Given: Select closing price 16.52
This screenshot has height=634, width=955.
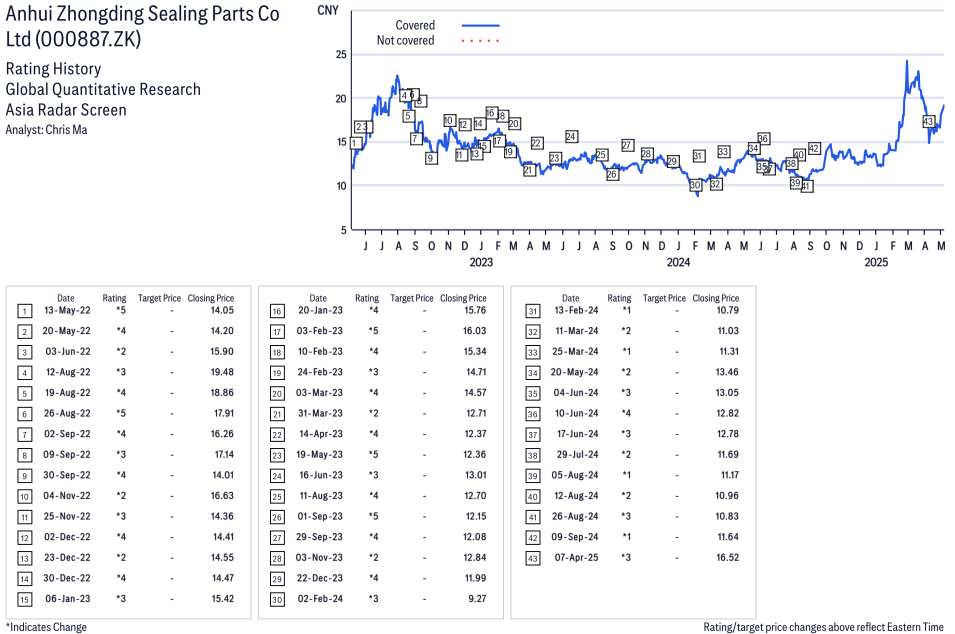Looking at the screenshot, I should (x=727, y=558).
